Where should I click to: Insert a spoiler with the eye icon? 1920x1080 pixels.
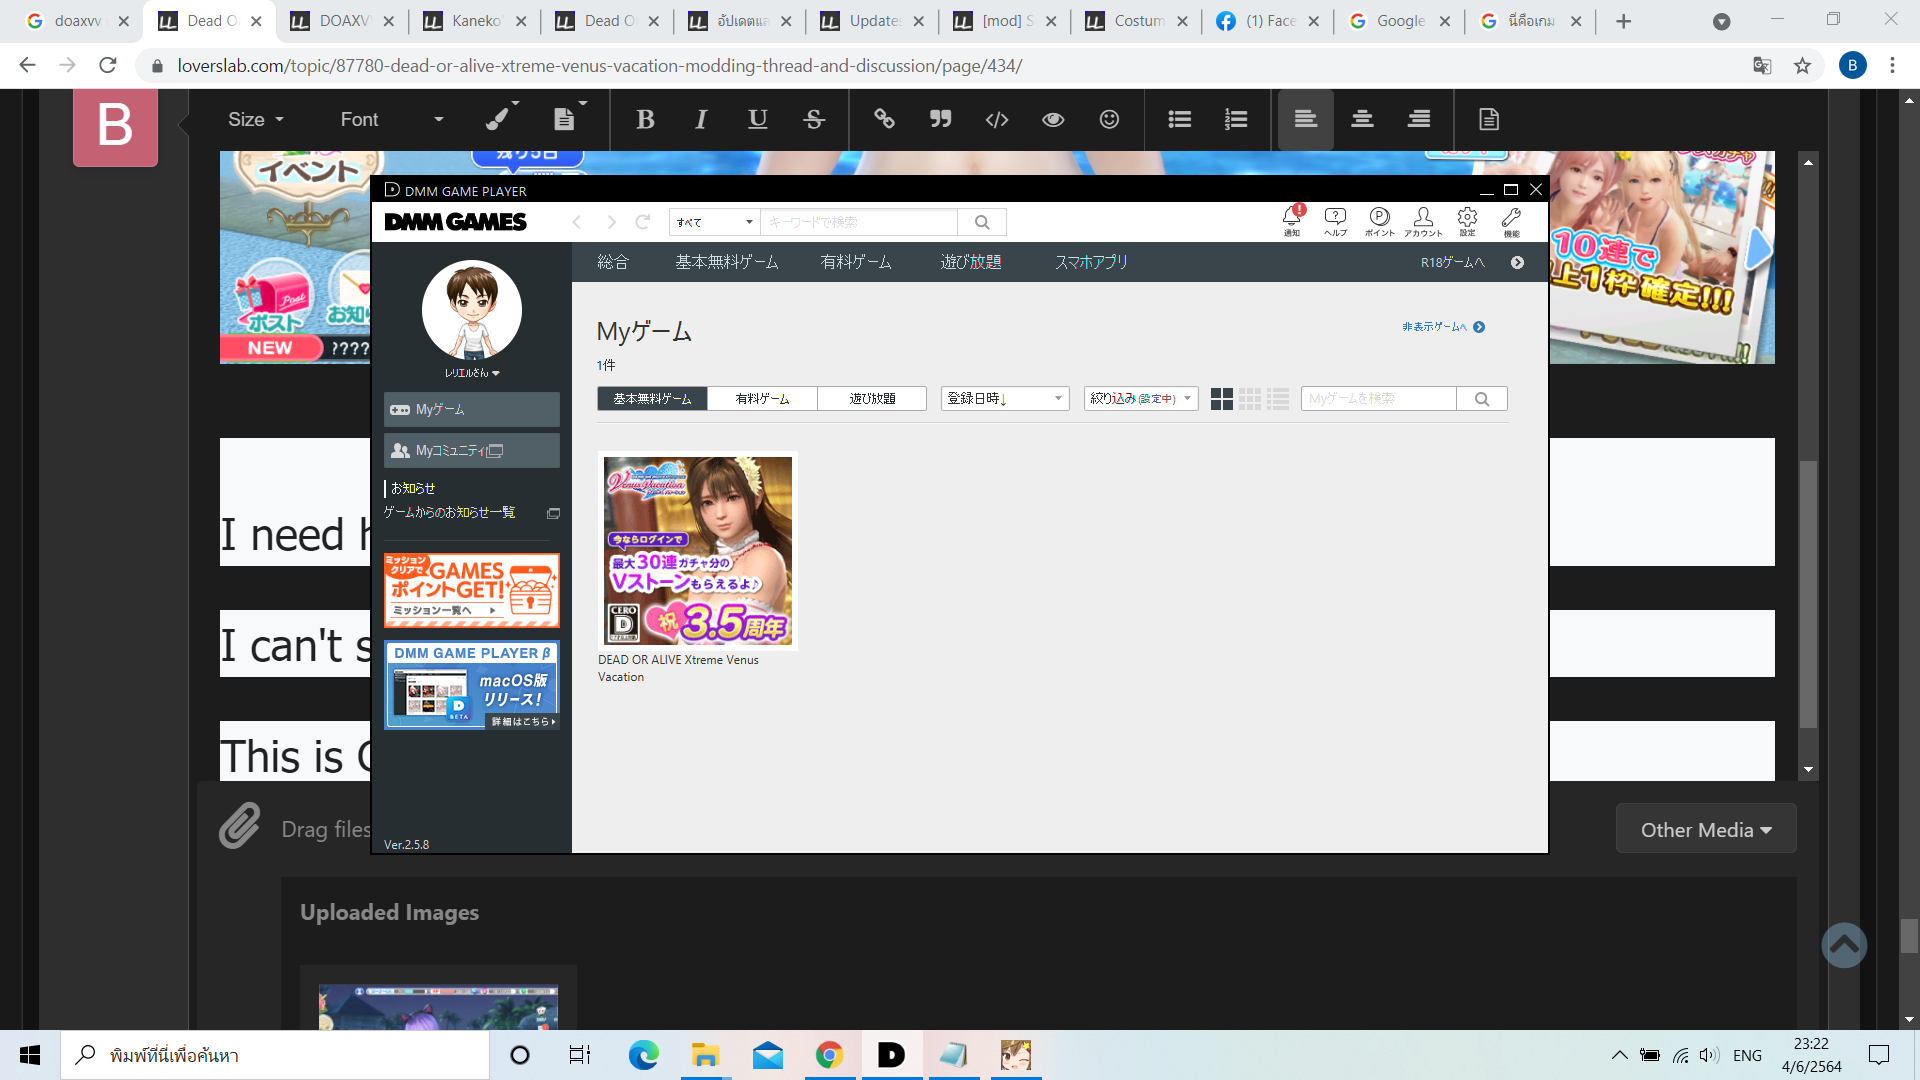pos(1053,120)
